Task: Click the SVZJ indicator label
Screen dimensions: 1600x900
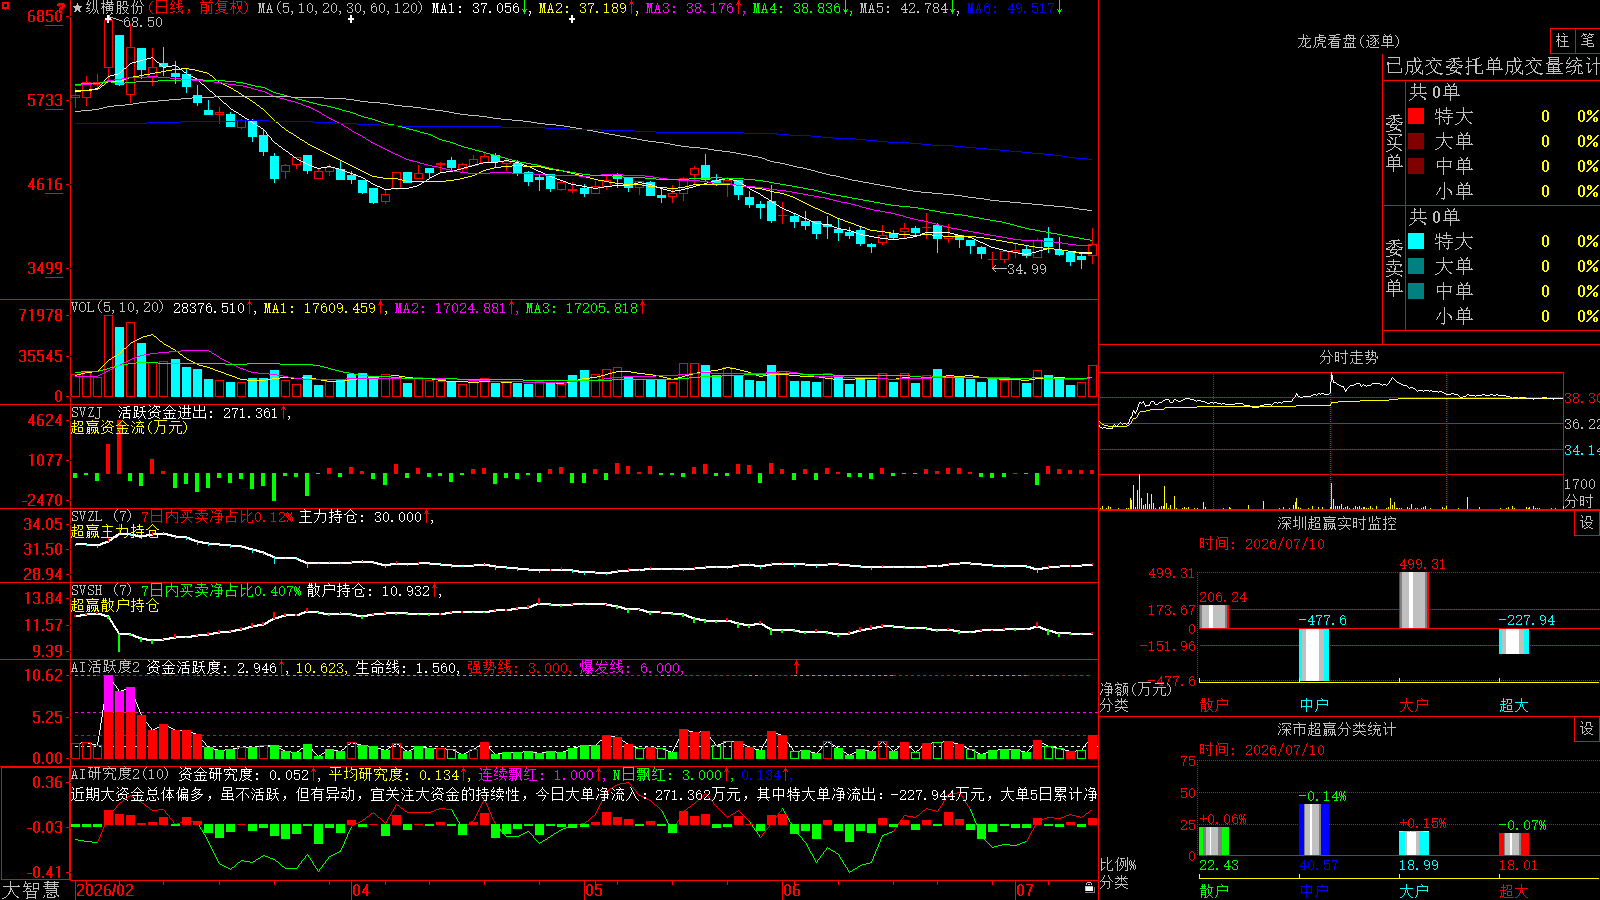Action: (87, 412)
